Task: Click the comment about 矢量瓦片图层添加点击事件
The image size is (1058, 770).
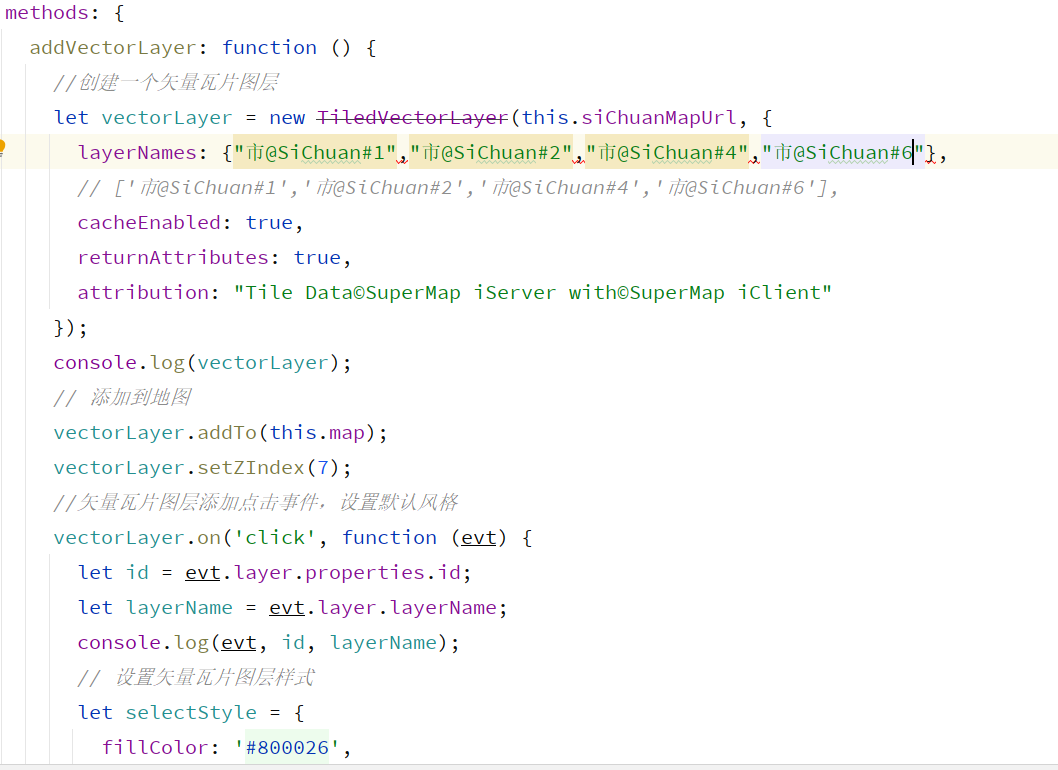Action: 256,503
